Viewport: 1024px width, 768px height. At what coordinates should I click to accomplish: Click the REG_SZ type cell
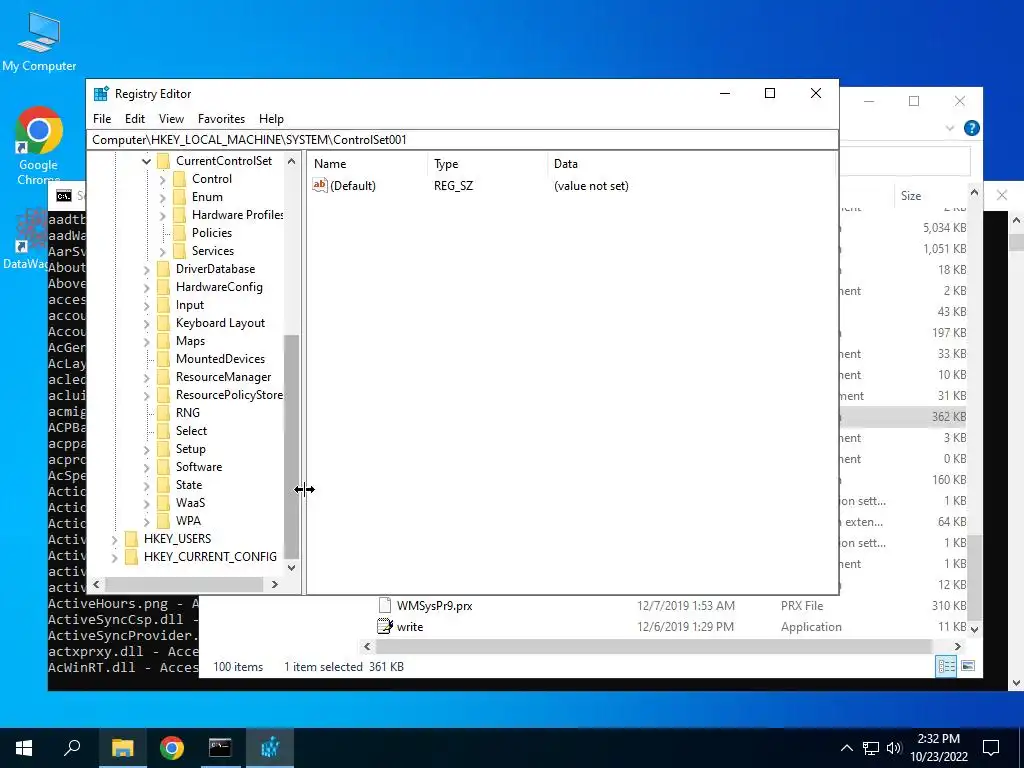(x=453, y=186)
